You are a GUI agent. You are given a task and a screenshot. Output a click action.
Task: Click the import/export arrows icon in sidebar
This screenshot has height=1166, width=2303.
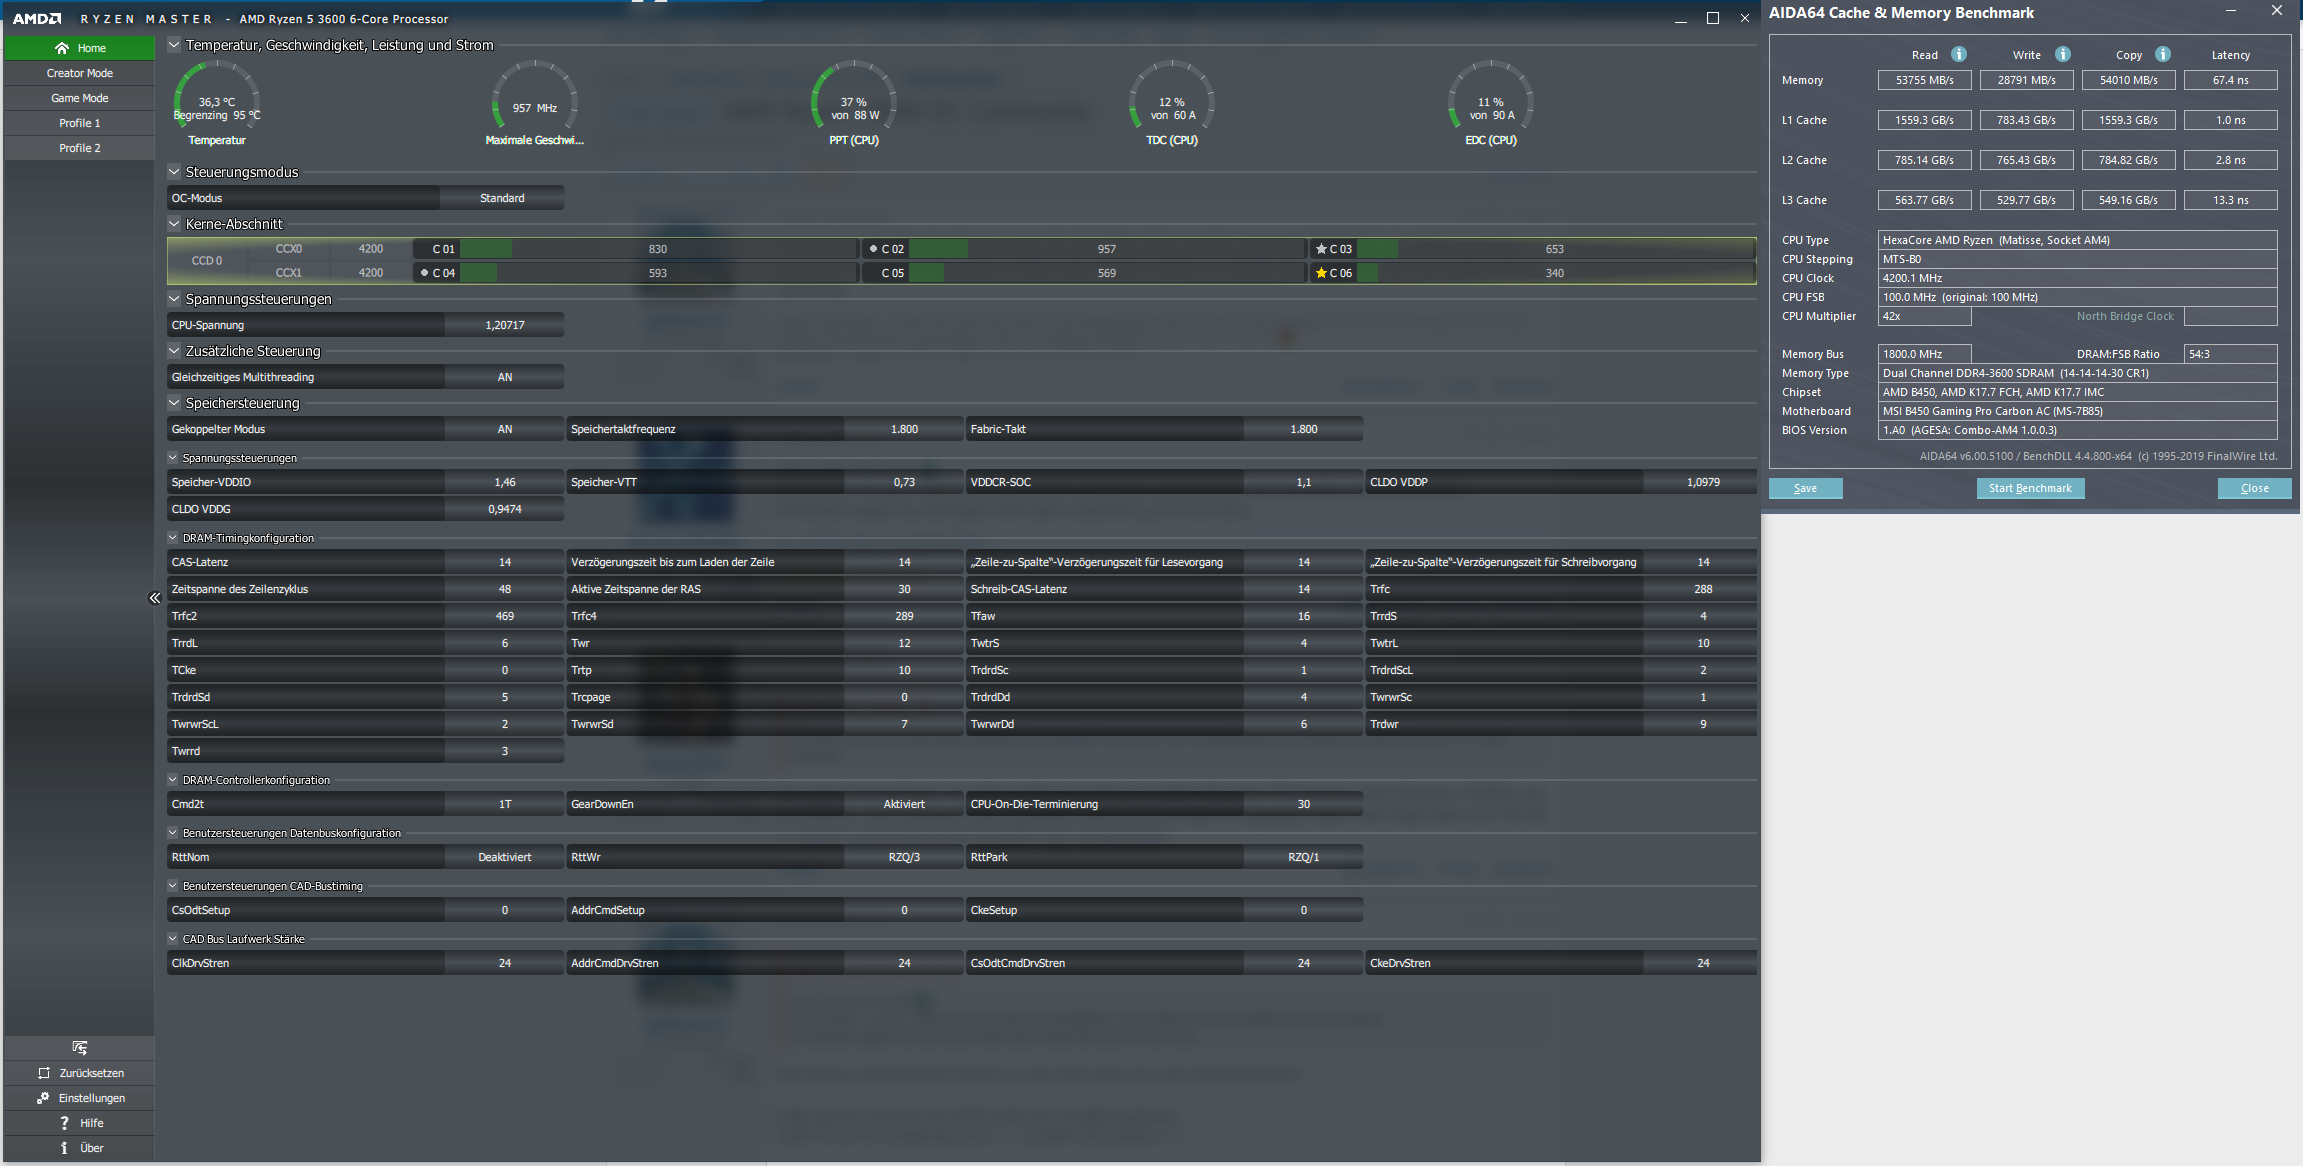pyautogui.click(x=80, y=1048)
